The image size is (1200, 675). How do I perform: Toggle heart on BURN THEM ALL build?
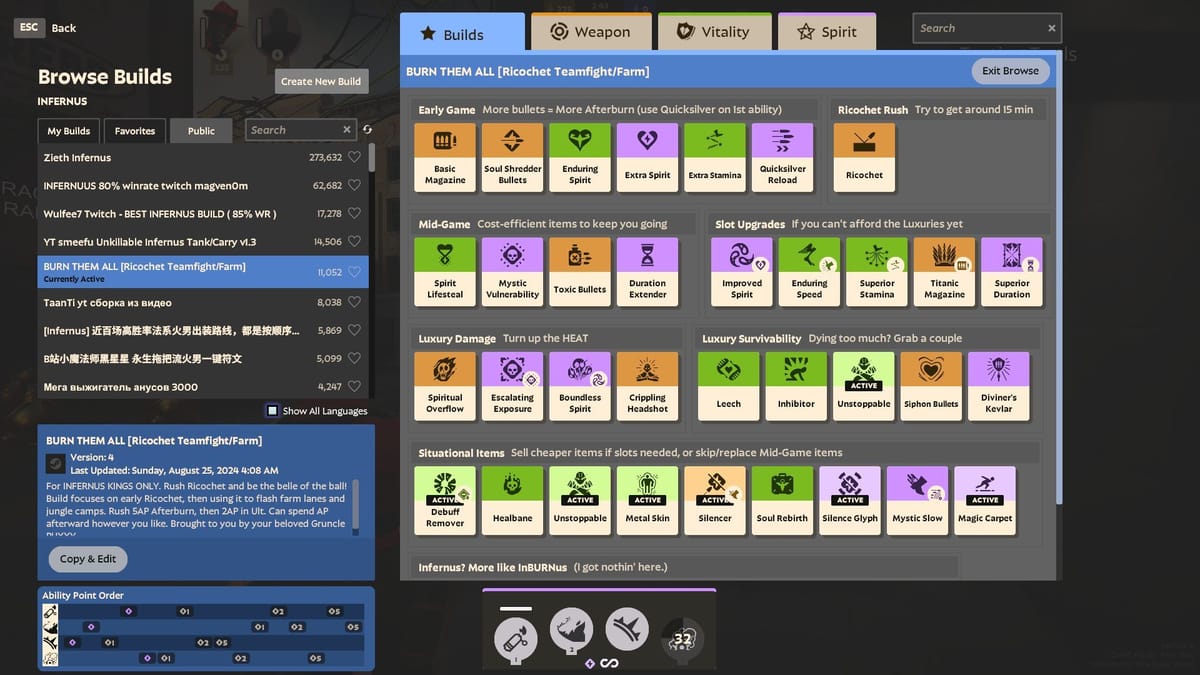(x=354, y=272)
